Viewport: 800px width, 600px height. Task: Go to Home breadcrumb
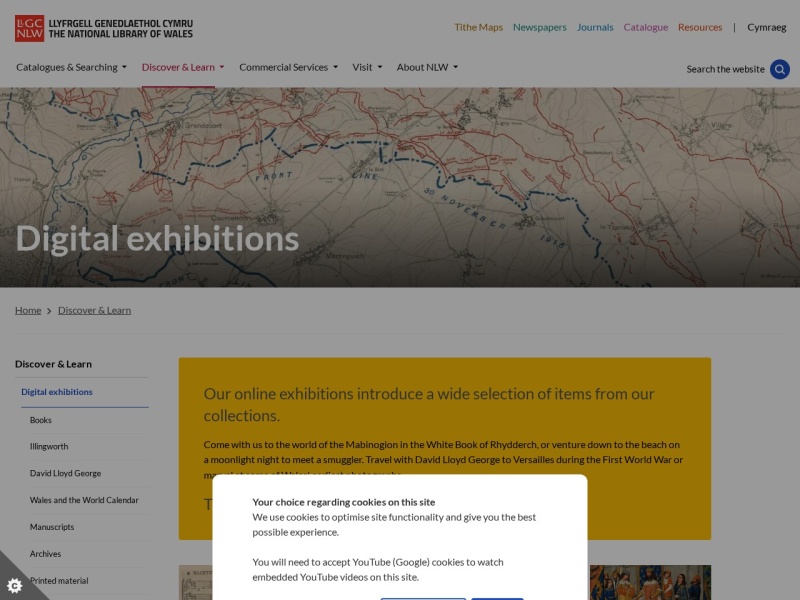point(28,310)
